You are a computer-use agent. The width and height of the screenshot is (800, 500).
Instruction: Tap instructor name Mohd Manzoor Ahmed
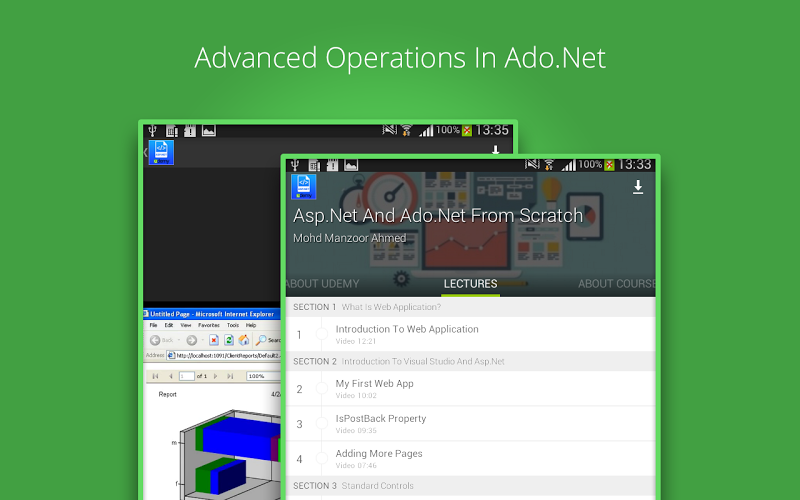click(x=349, y=238)
